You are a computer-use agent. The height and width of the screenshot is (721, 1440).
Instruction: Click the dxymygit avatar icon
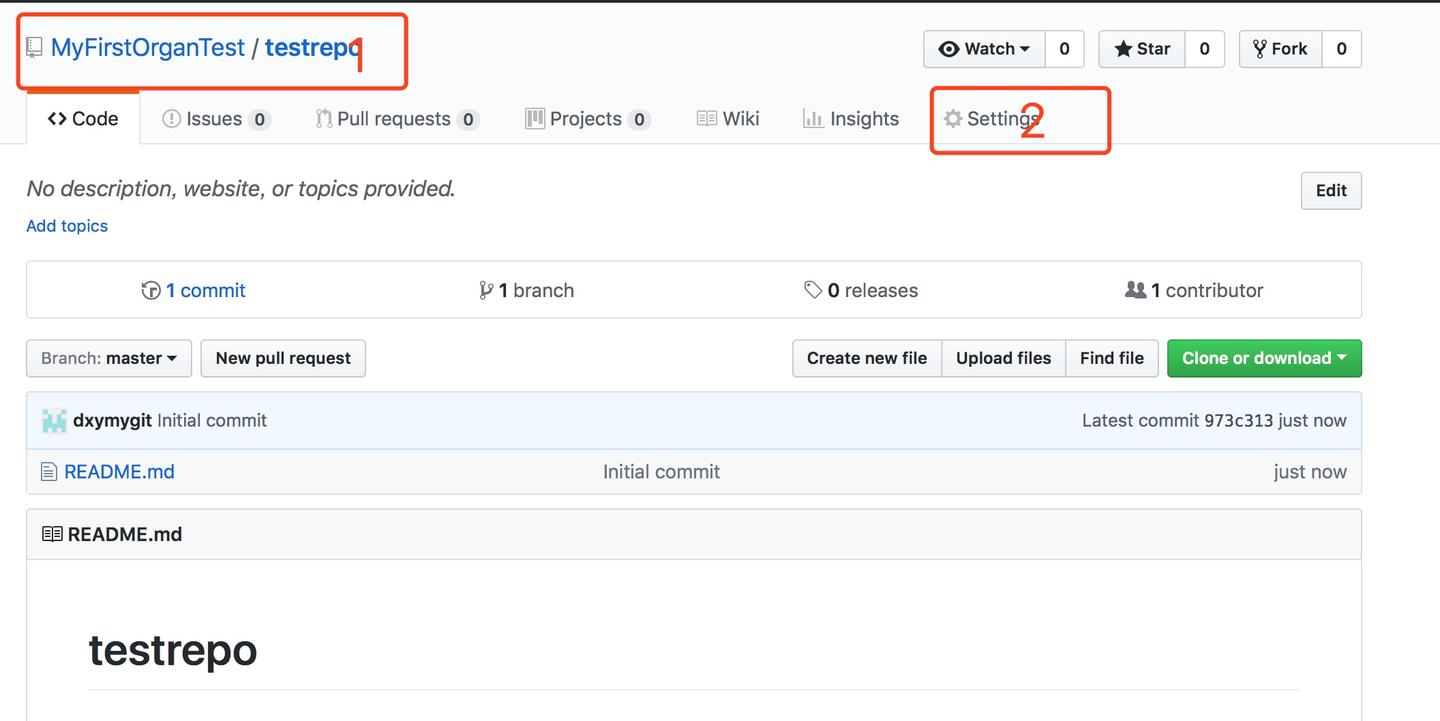(x=54, y=421)
